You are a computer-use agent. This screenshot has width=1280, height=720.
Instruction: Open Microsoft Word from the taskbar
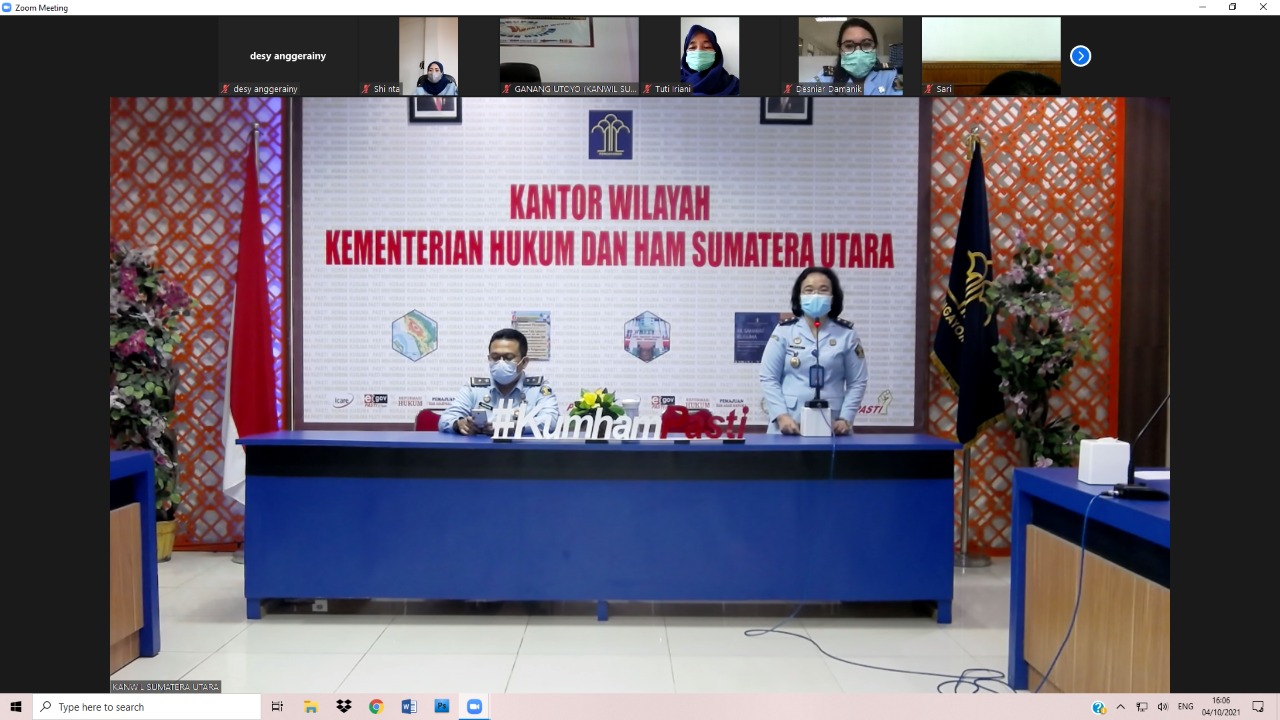(409, 707)
